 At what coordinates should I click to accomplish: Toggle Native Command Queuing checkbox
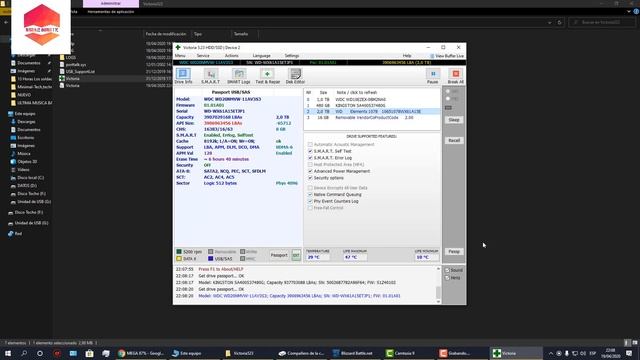point(310,195)
